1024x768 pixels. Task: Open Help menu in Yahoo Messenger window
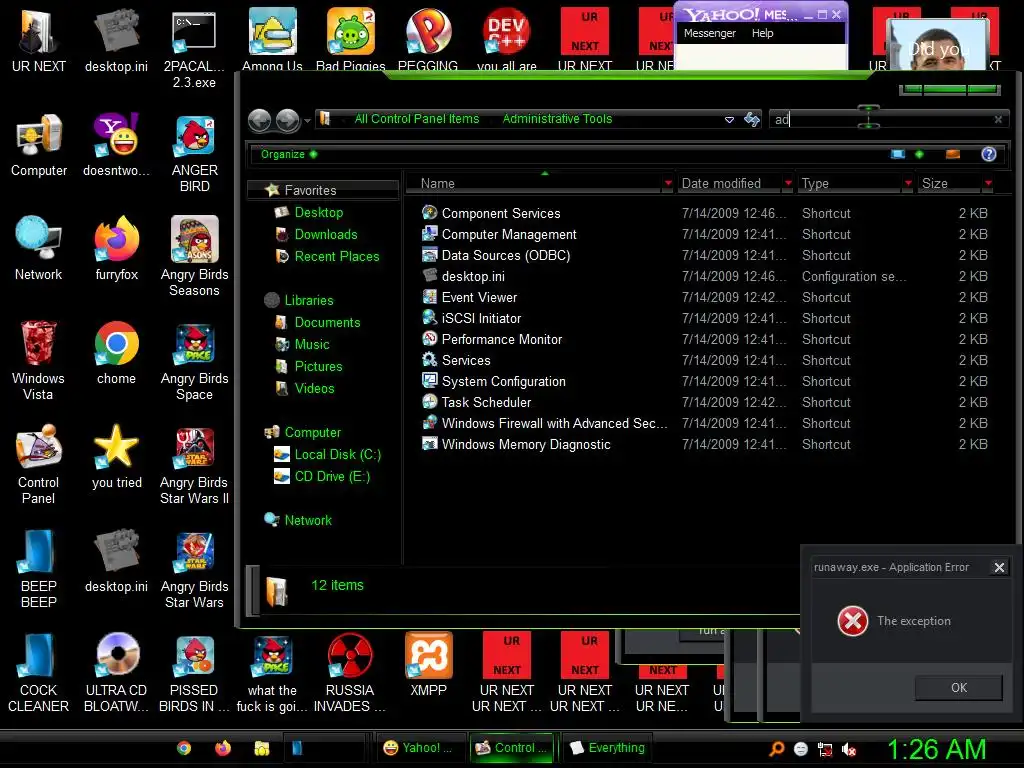(762, 33)
